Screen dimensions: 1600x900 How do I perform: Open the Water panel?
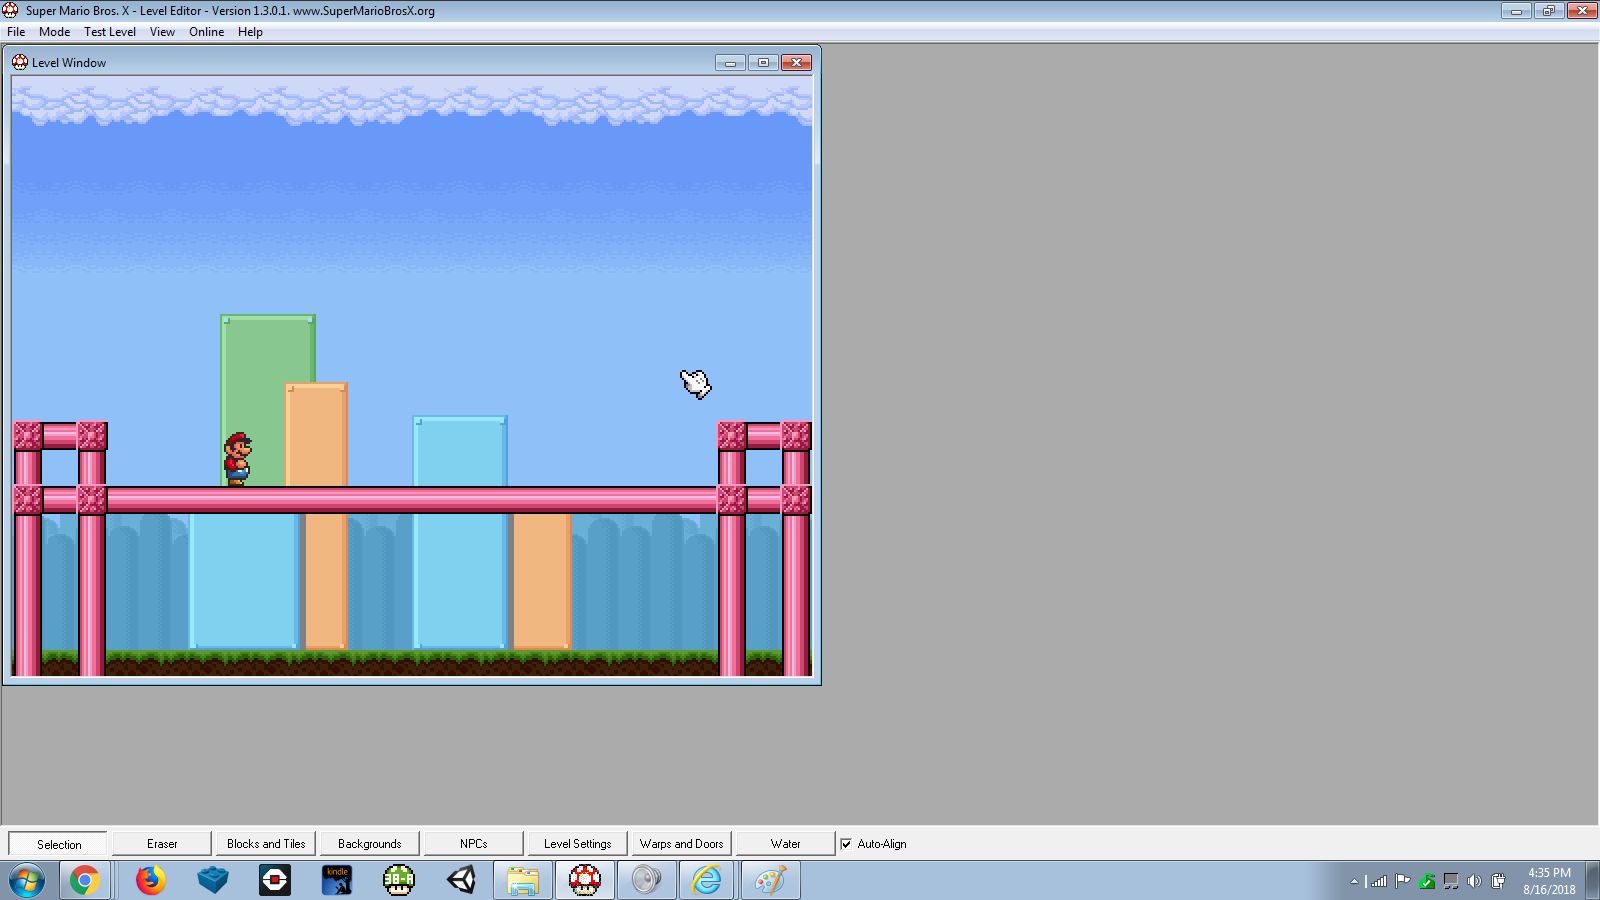click(x=786, y=844)
